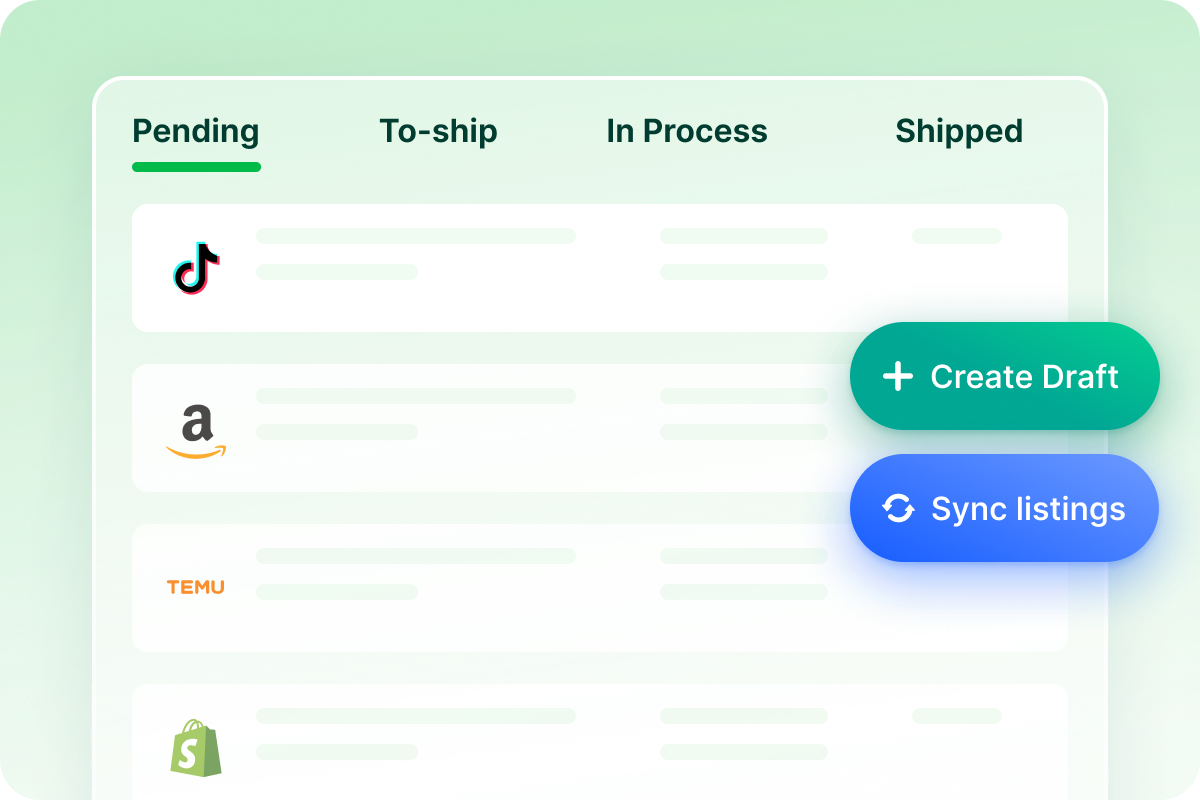Click the TikTok logo icon
1200x800 pixels.
coord(196,268)
